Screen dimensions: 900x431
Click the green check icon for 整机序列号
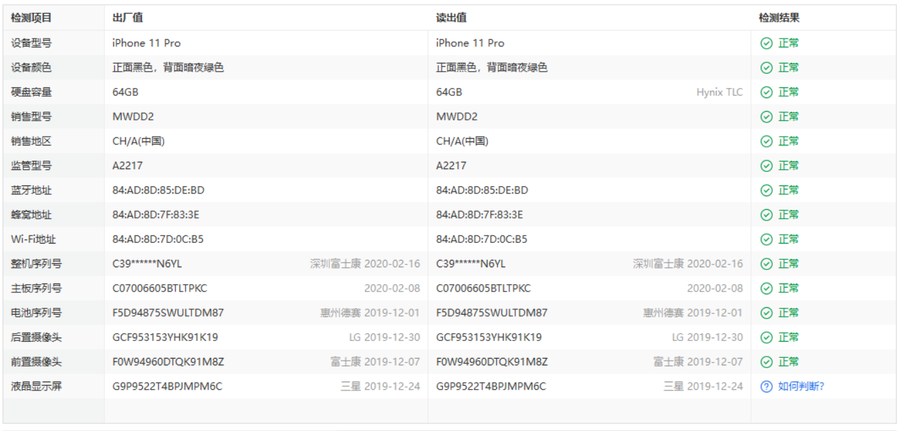766,264
